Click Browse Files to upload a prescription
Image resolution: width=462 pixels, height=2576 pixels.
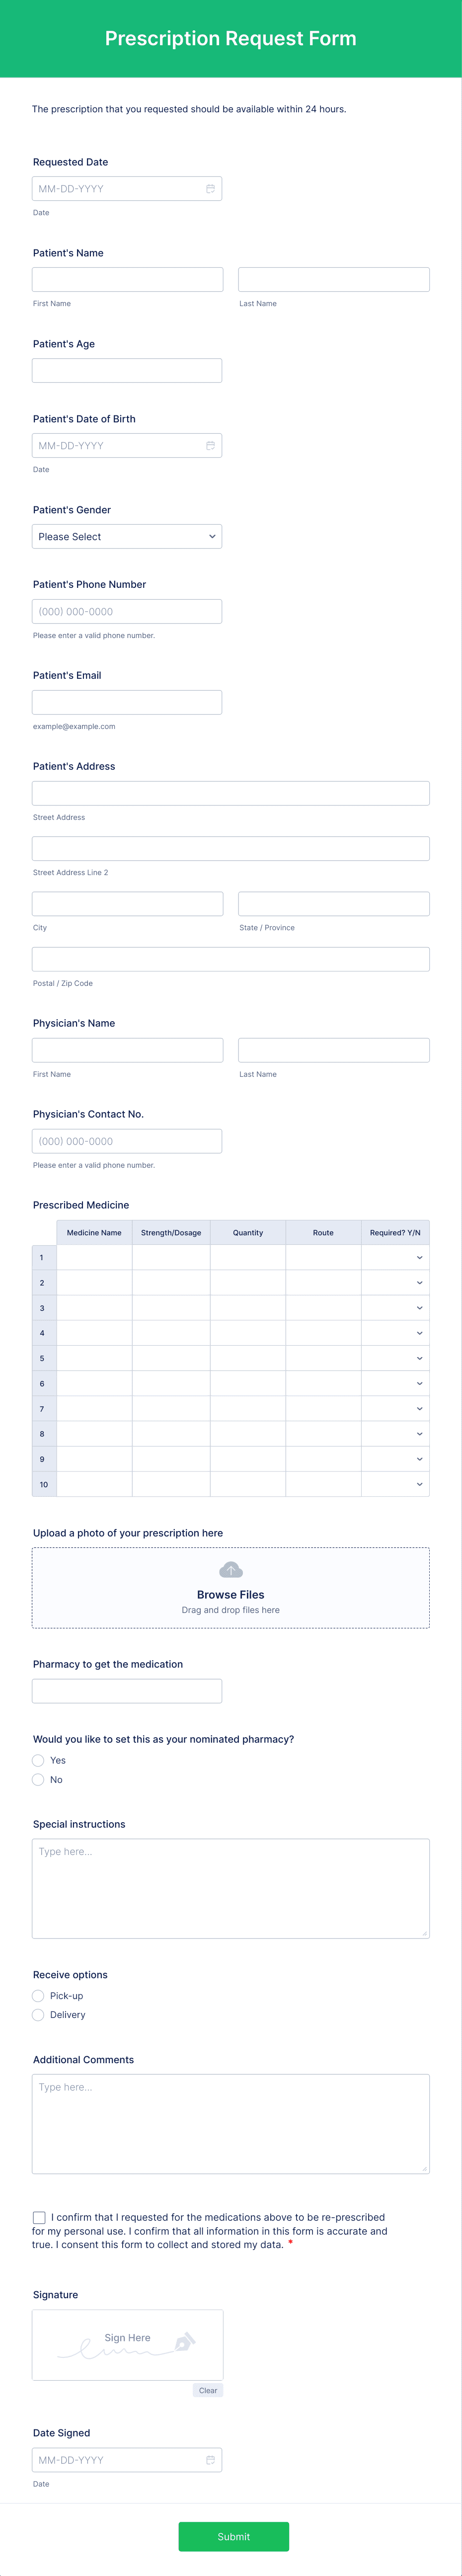pyautogui.click(x=230, y=1594)
